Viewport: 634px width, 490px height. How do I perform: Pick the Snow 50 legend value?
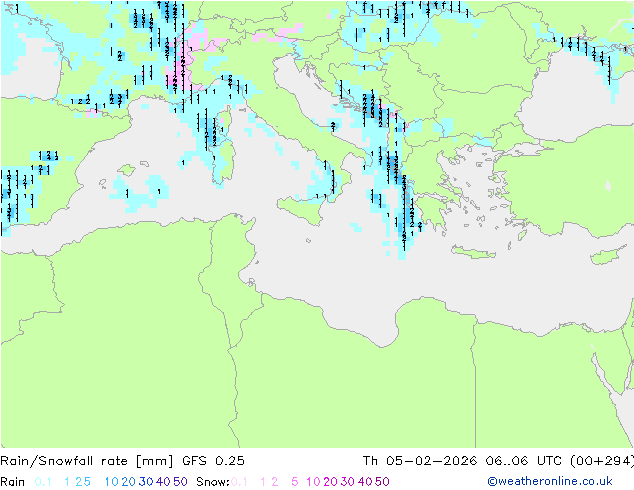[382, 482]
